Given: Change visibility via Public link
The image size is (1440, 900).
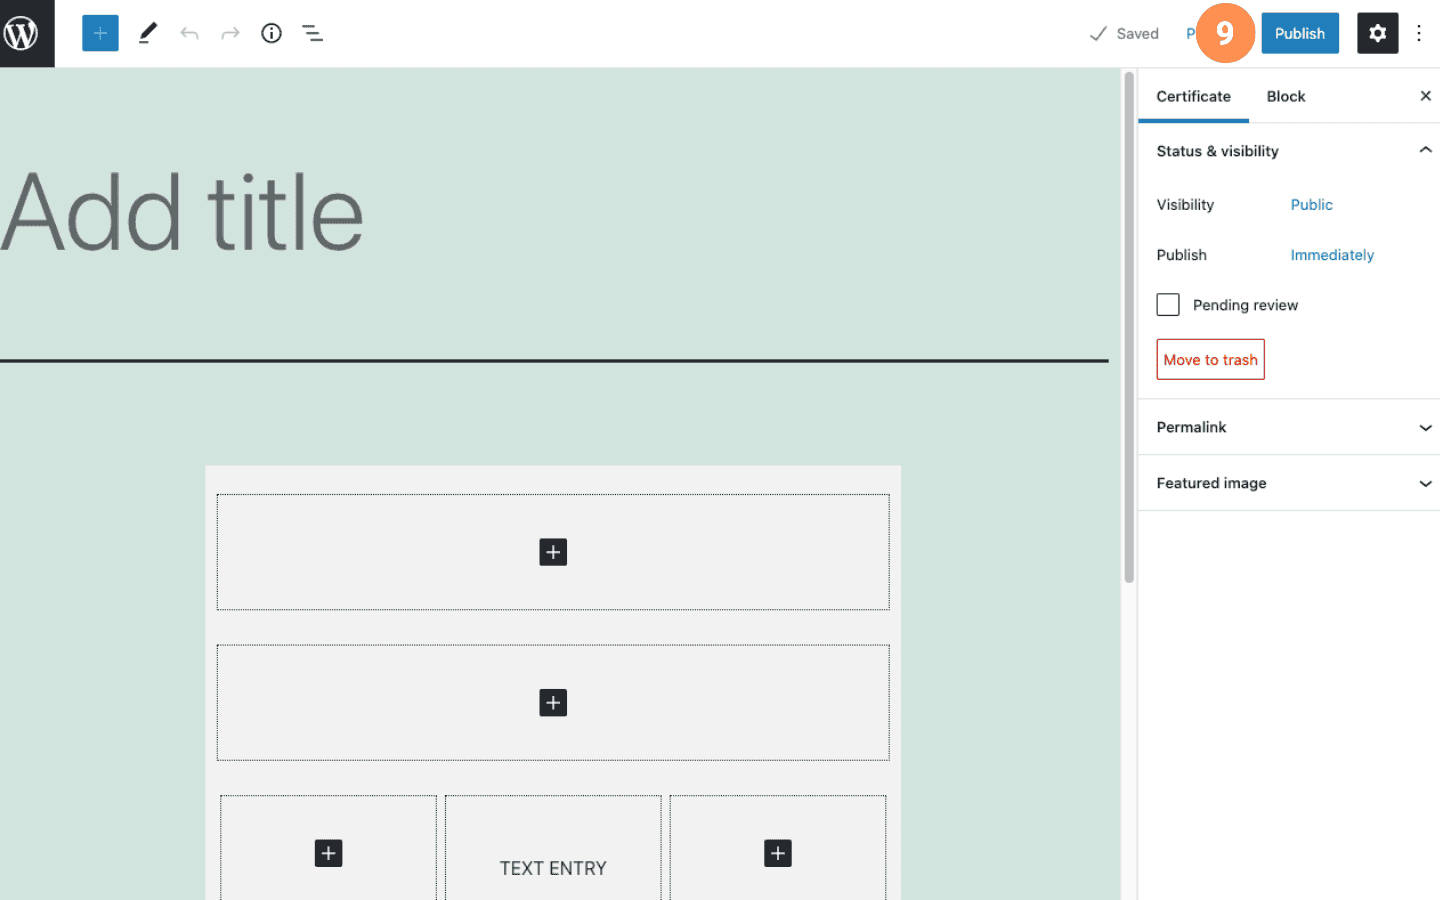Looking at the screenshot, I should click(1311, 205).
